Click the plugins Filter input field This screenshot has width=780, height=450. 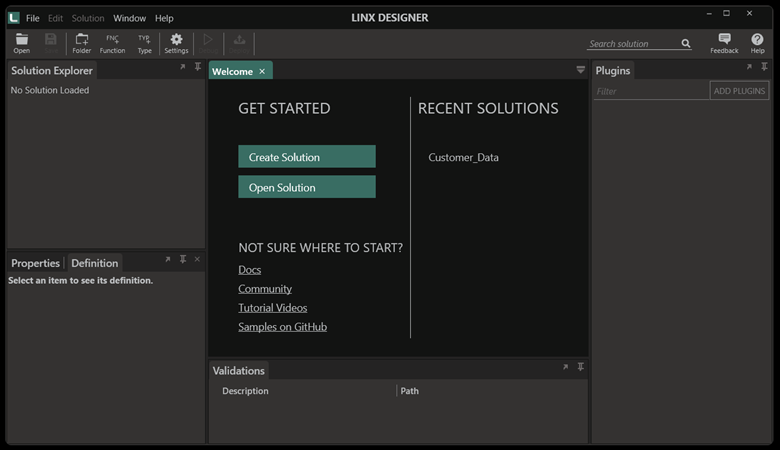click(652, 91)
